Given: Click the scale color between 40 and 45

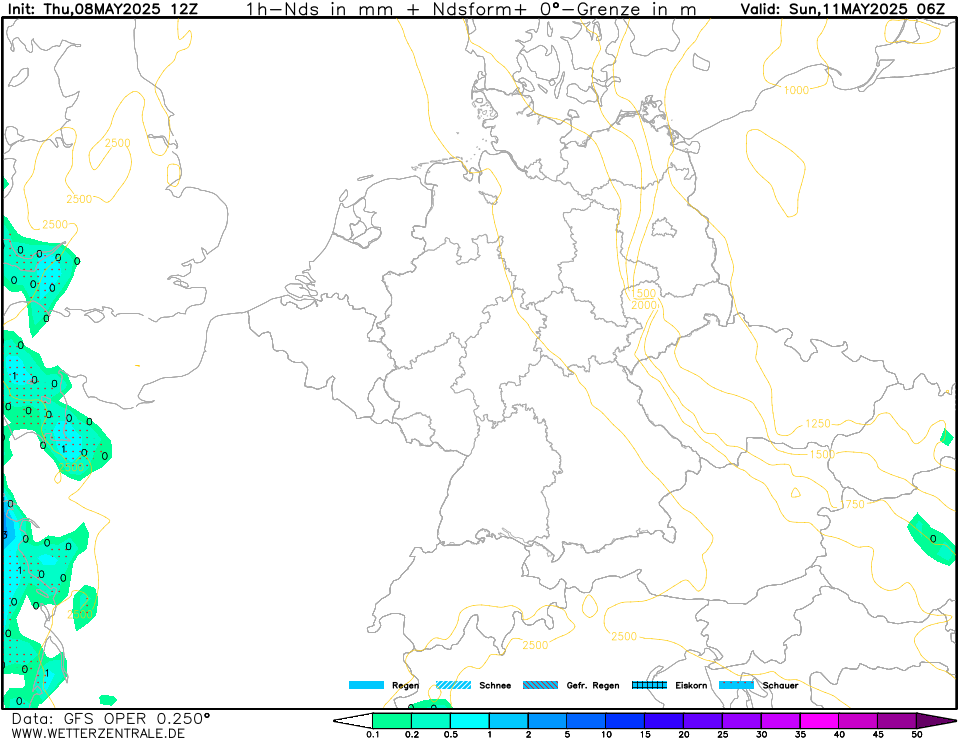Looking at the screenshot, I should (x=858, y=720).
